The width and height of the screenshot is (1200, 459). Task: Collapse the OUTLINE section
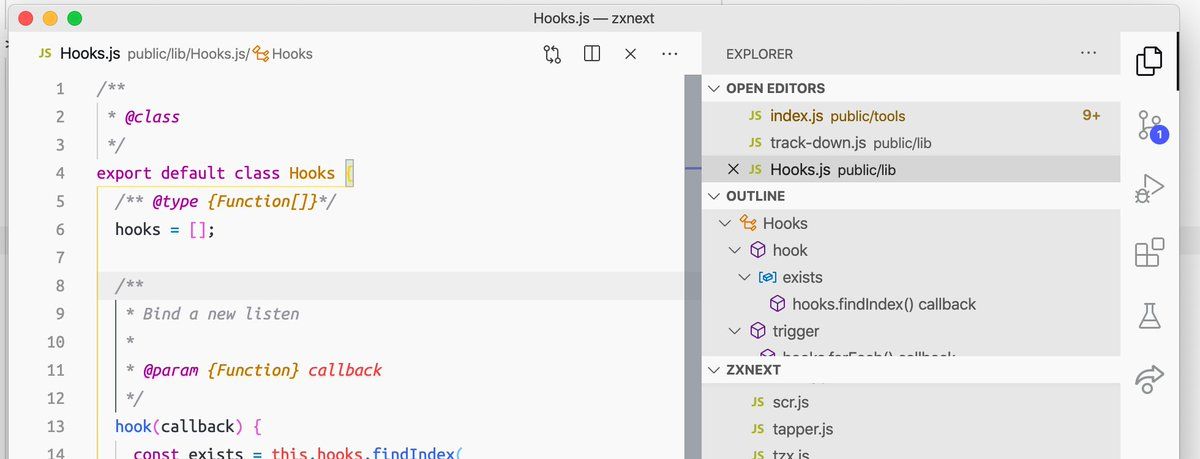click(x=714, y=196)
